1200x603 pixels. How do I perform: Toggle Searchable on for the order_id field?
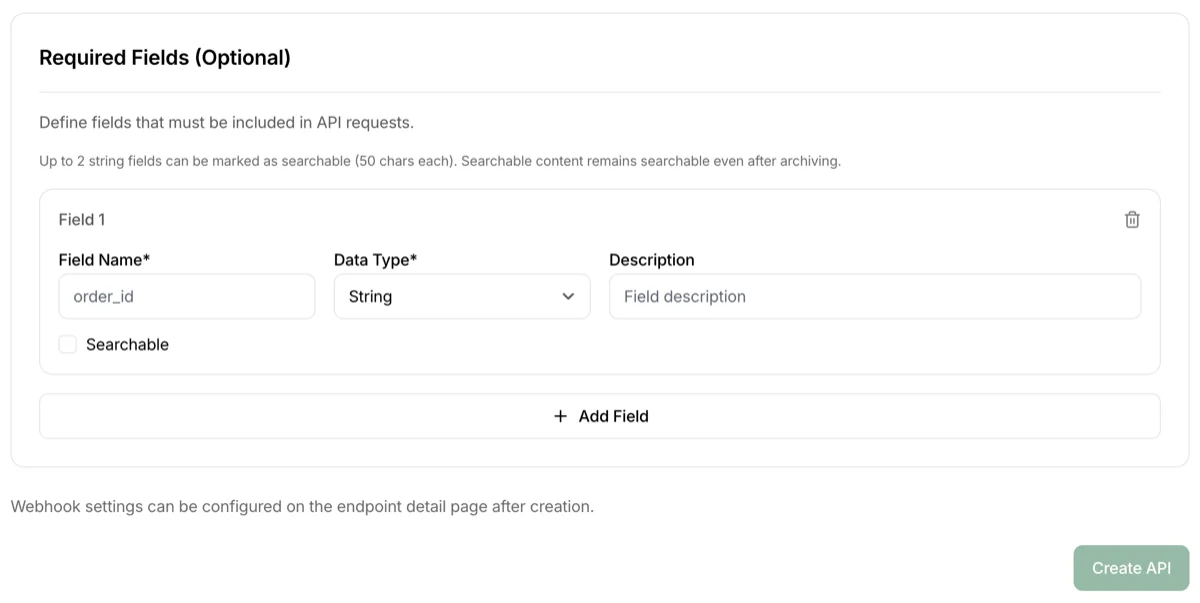pos(67,343)
